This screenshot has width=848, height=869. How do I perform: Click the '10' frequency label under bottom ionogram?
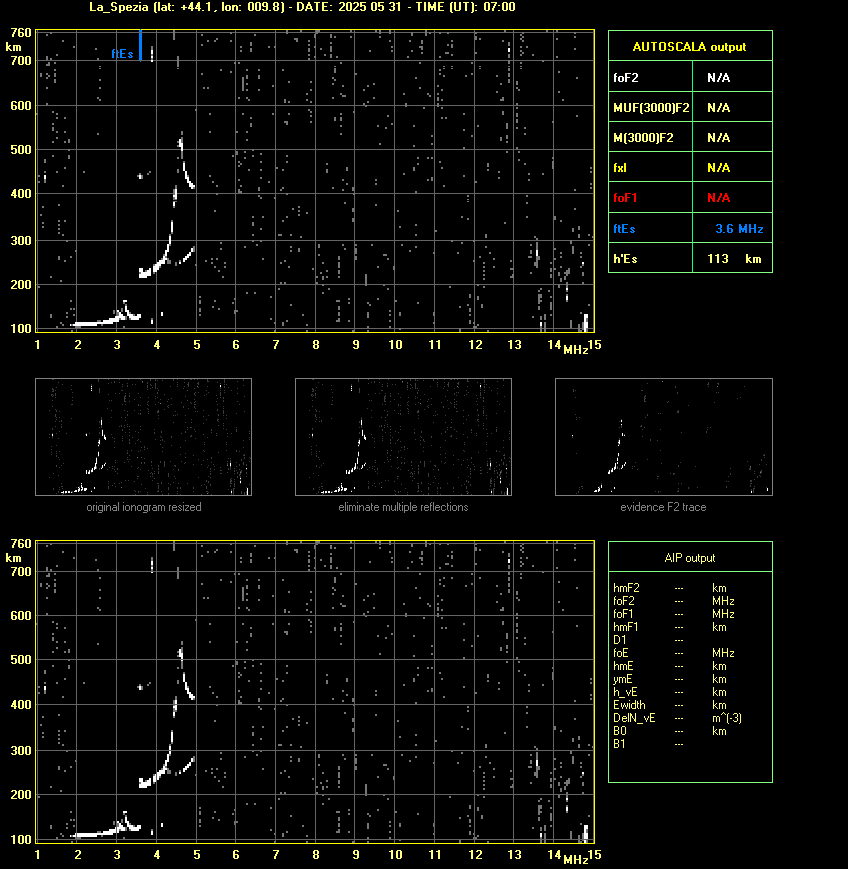pos(395,855)
